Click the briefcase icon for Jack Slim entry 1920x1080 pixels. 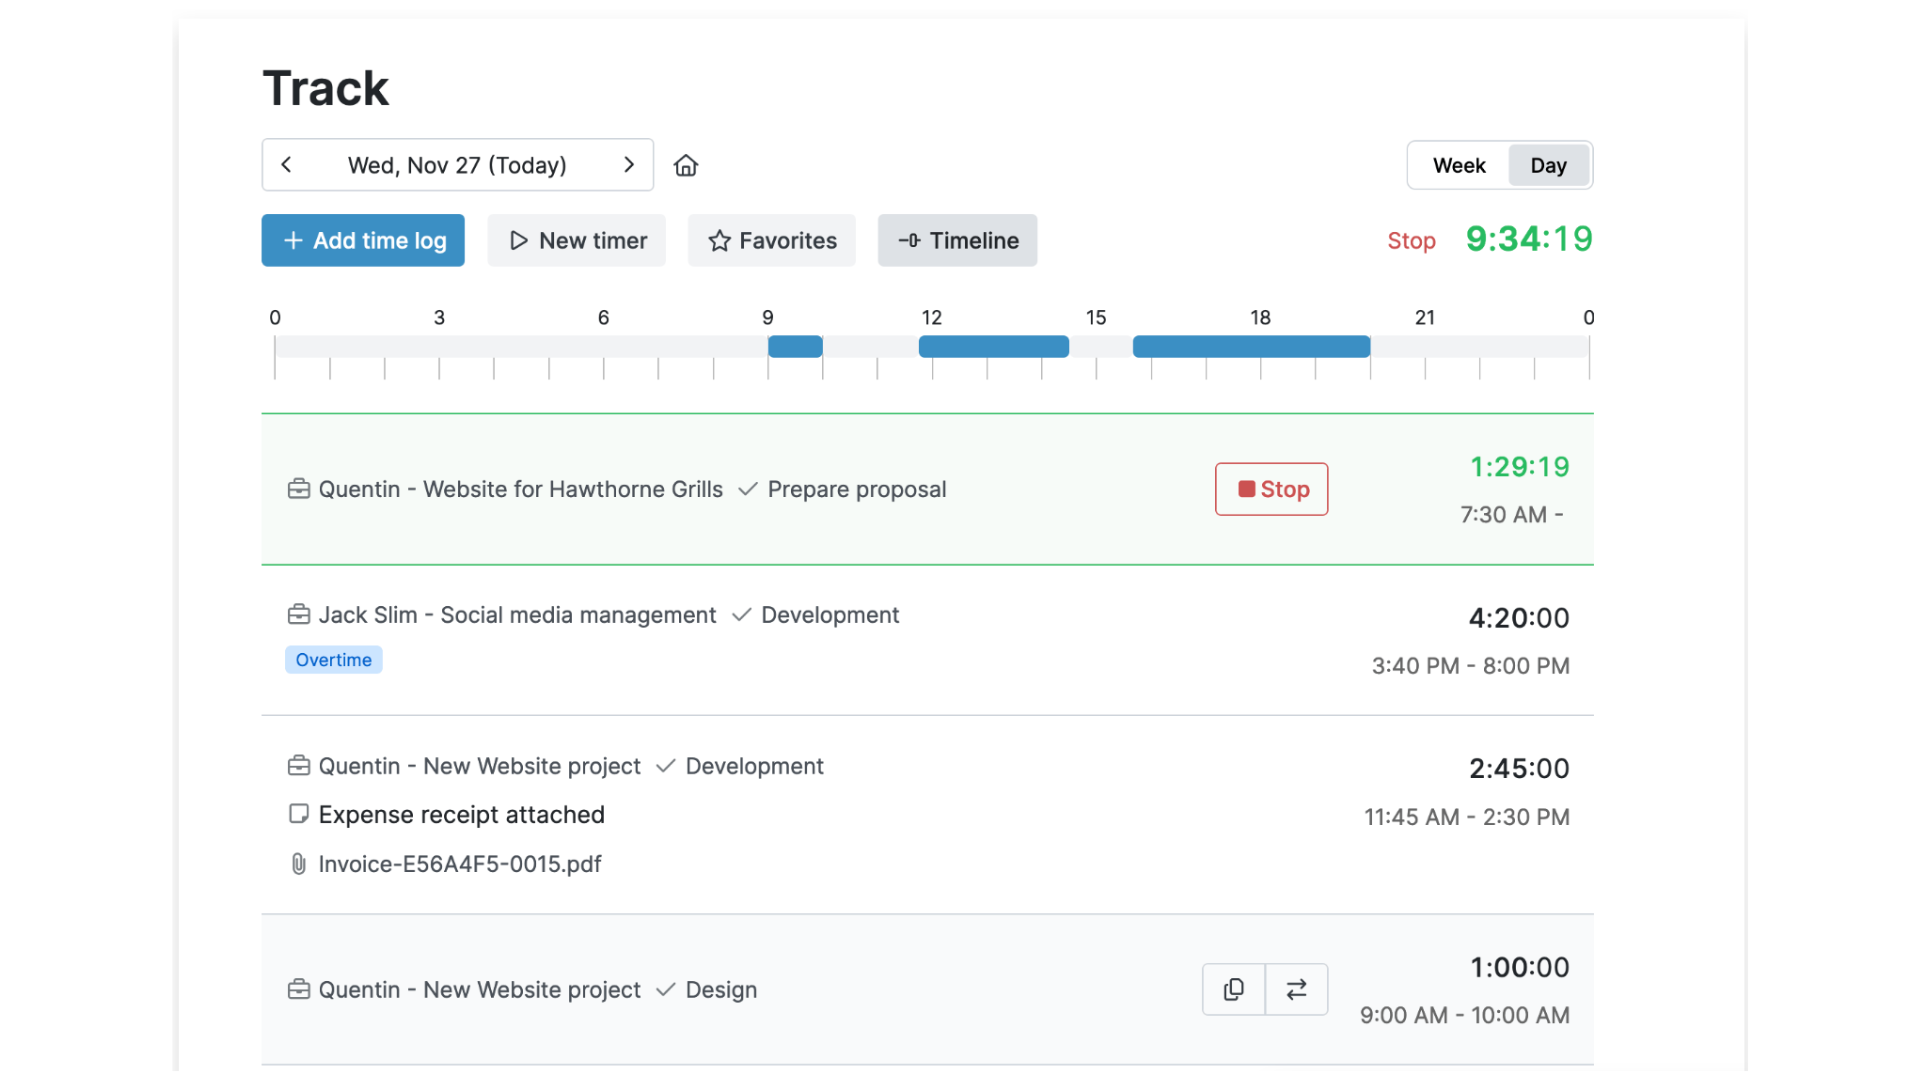click(298, 615)
